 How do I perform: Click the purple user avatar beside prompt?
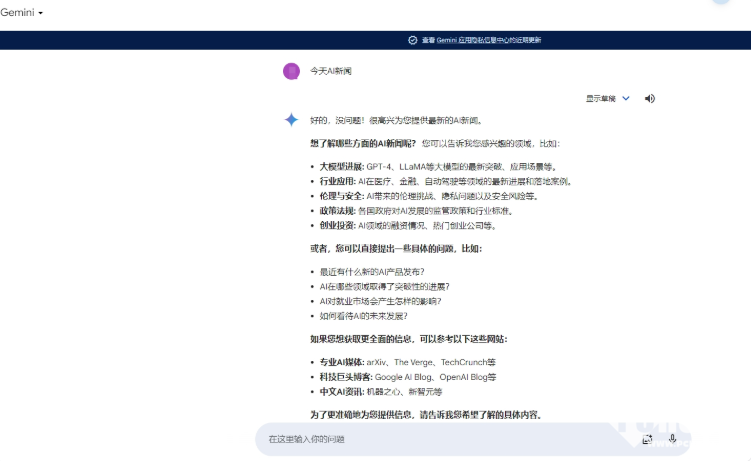click(x=291, y=71)
